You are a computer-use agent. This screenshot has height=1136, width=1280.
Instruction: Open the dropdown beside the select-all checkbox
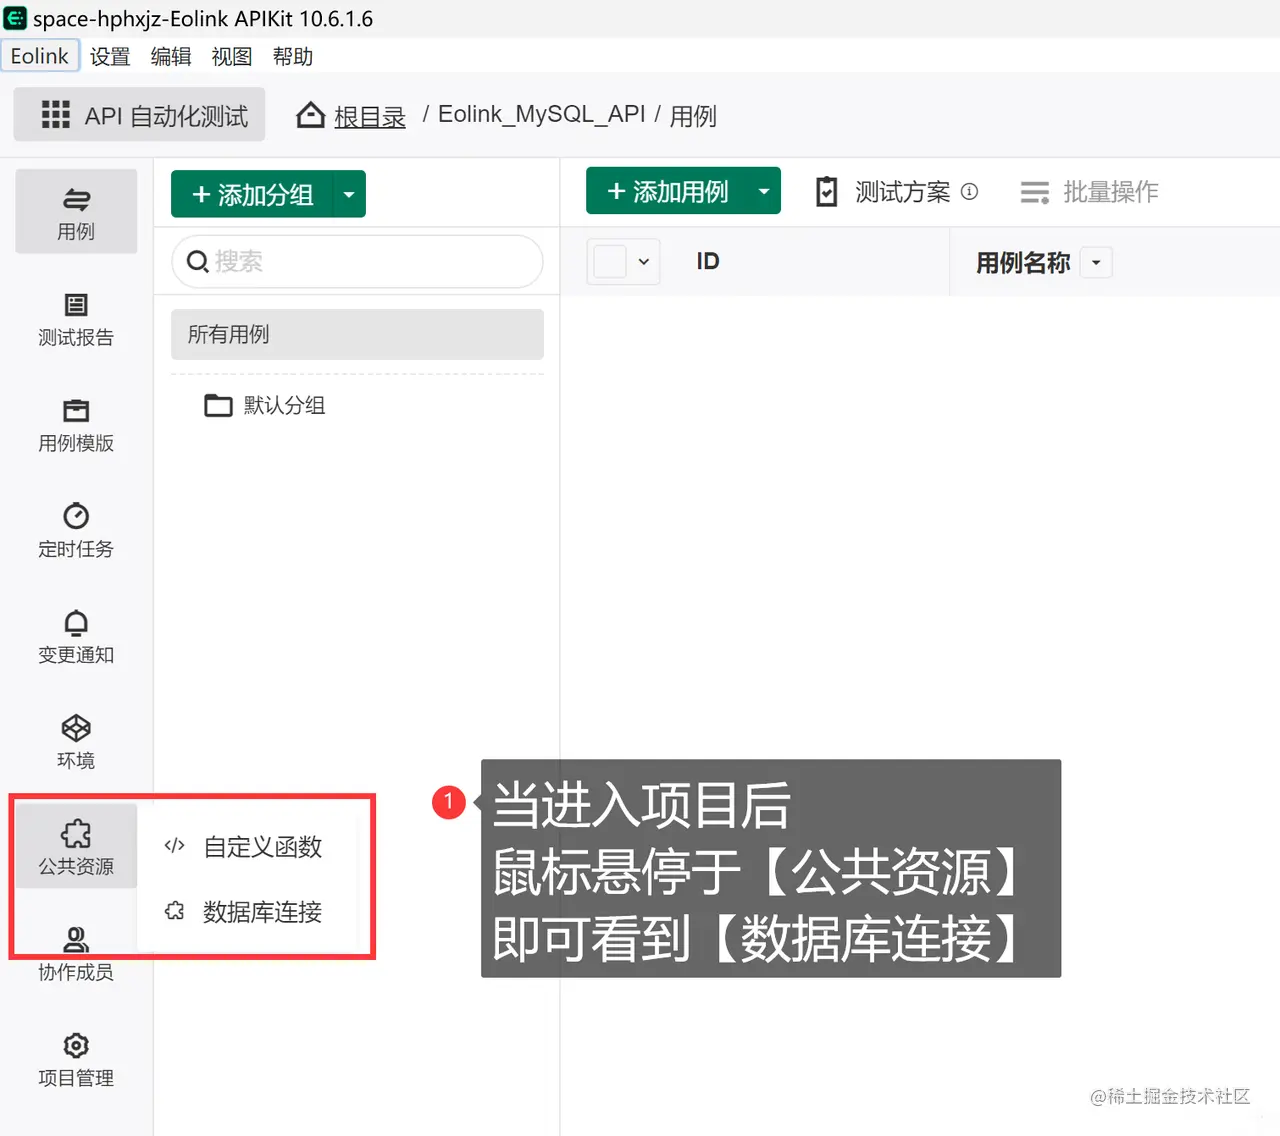644,262
